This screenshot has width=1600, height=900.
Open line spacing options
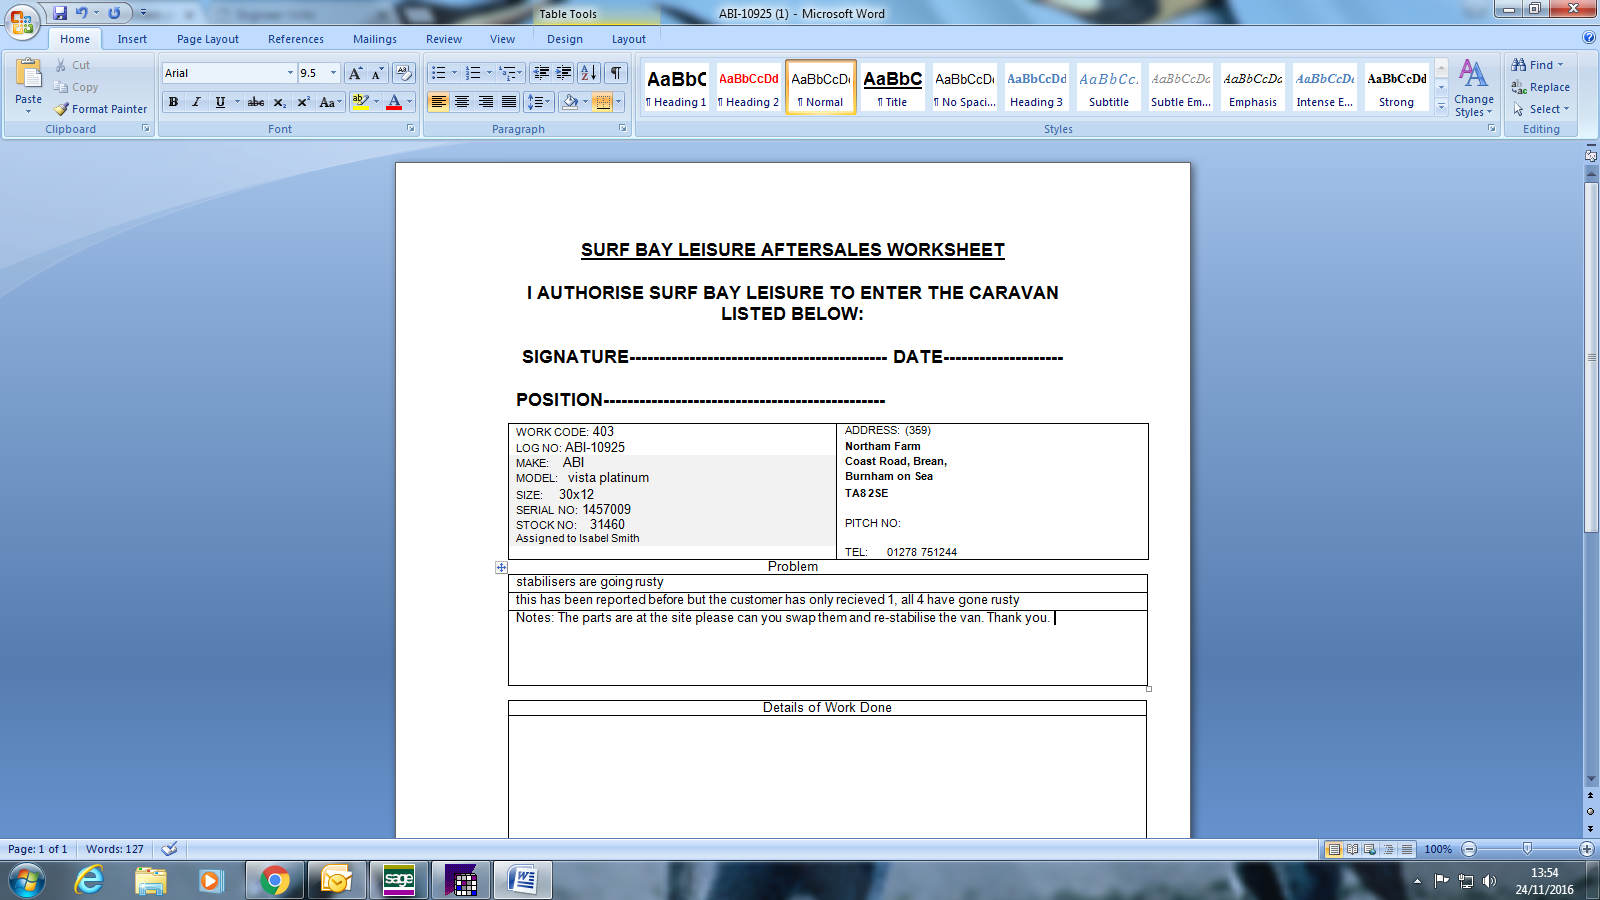539,102
